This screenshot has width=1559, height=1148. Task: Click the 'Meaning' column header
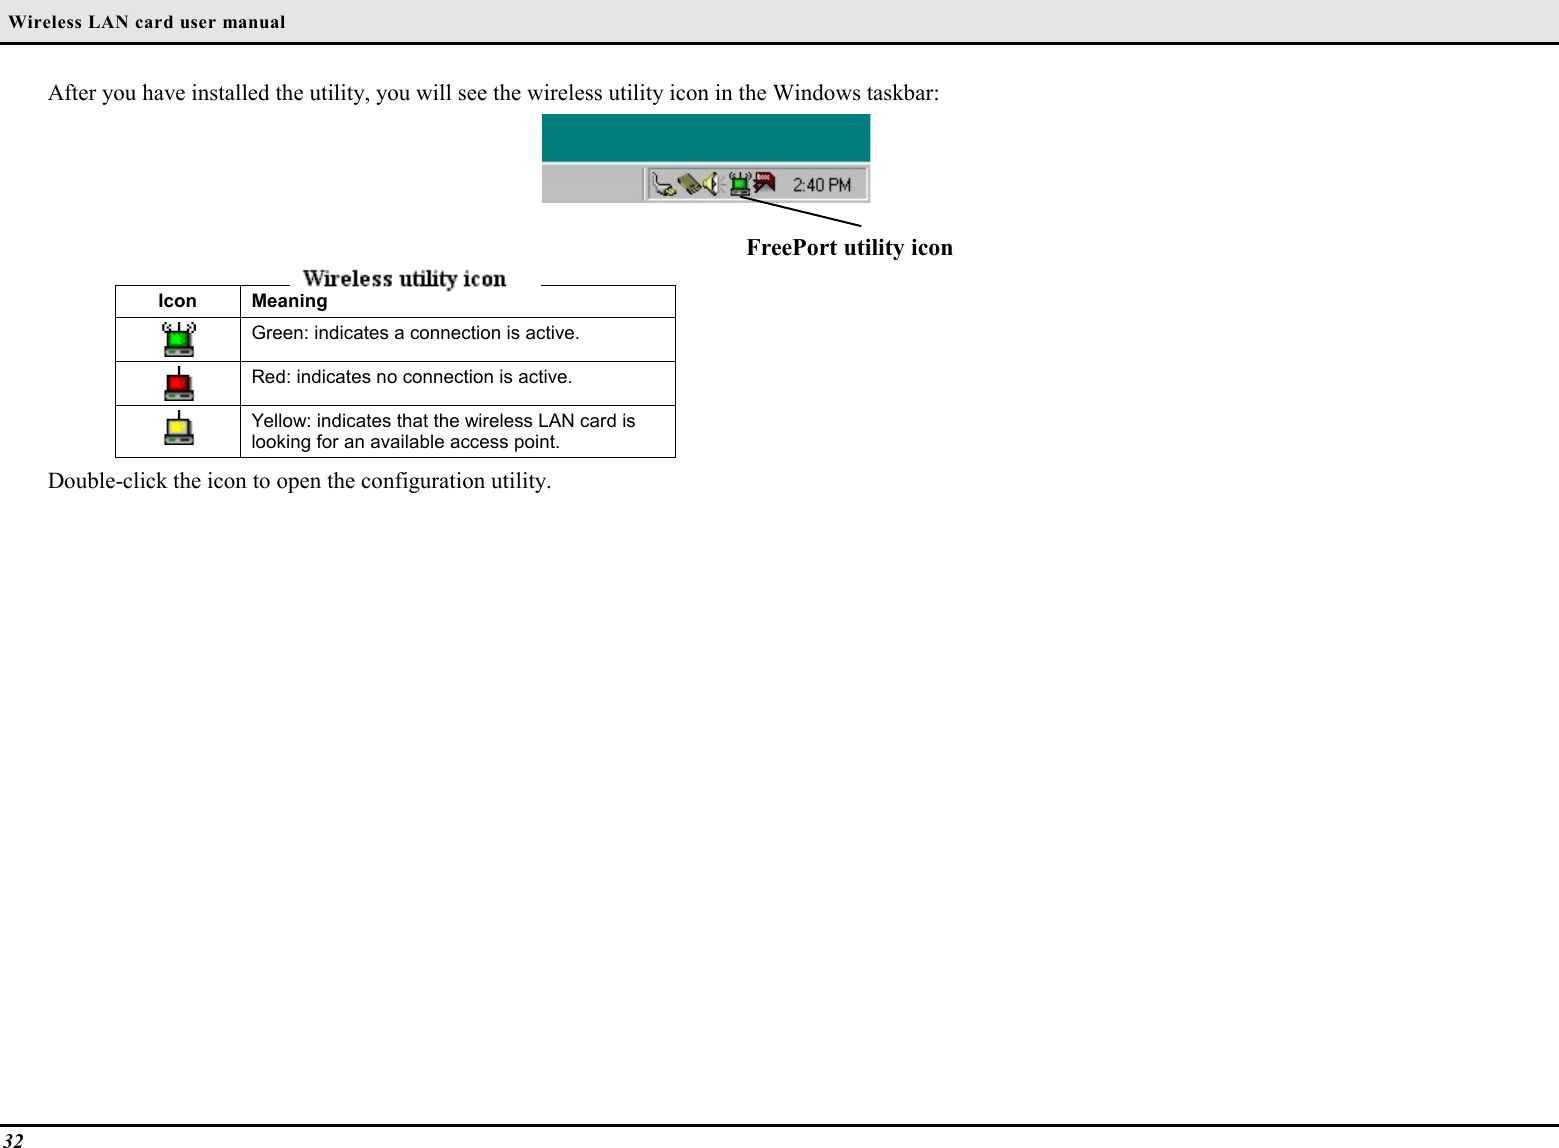coord(289,301)
